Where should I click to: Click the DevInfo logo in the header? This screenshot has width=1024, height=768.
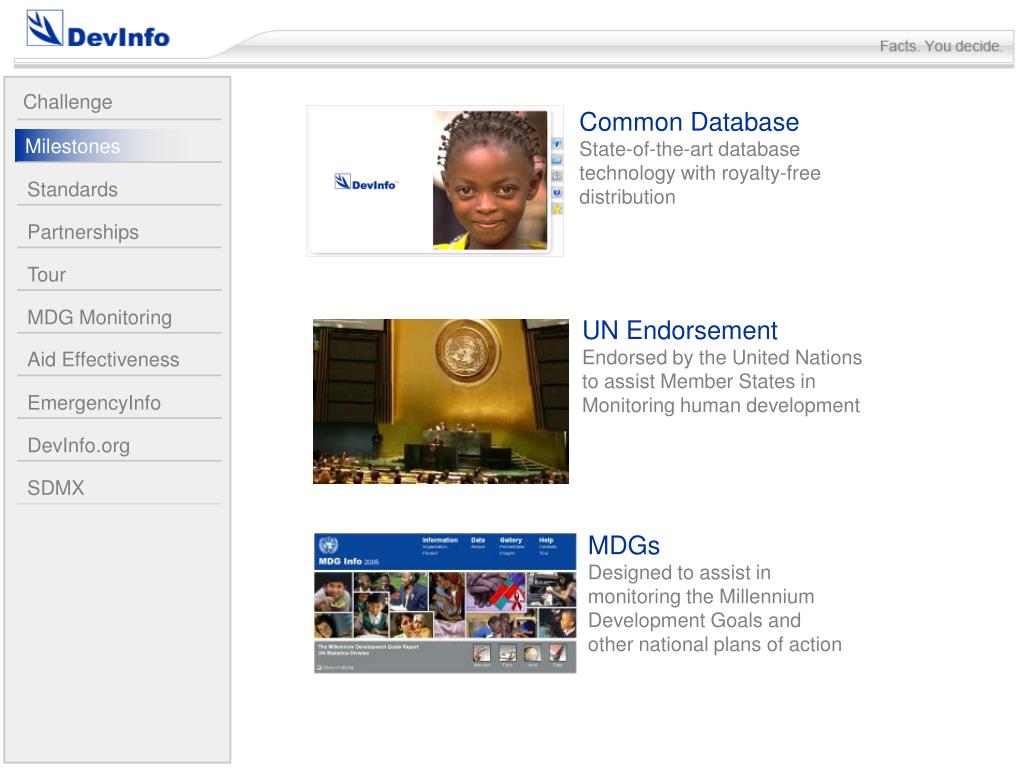(x=98, y=29)
